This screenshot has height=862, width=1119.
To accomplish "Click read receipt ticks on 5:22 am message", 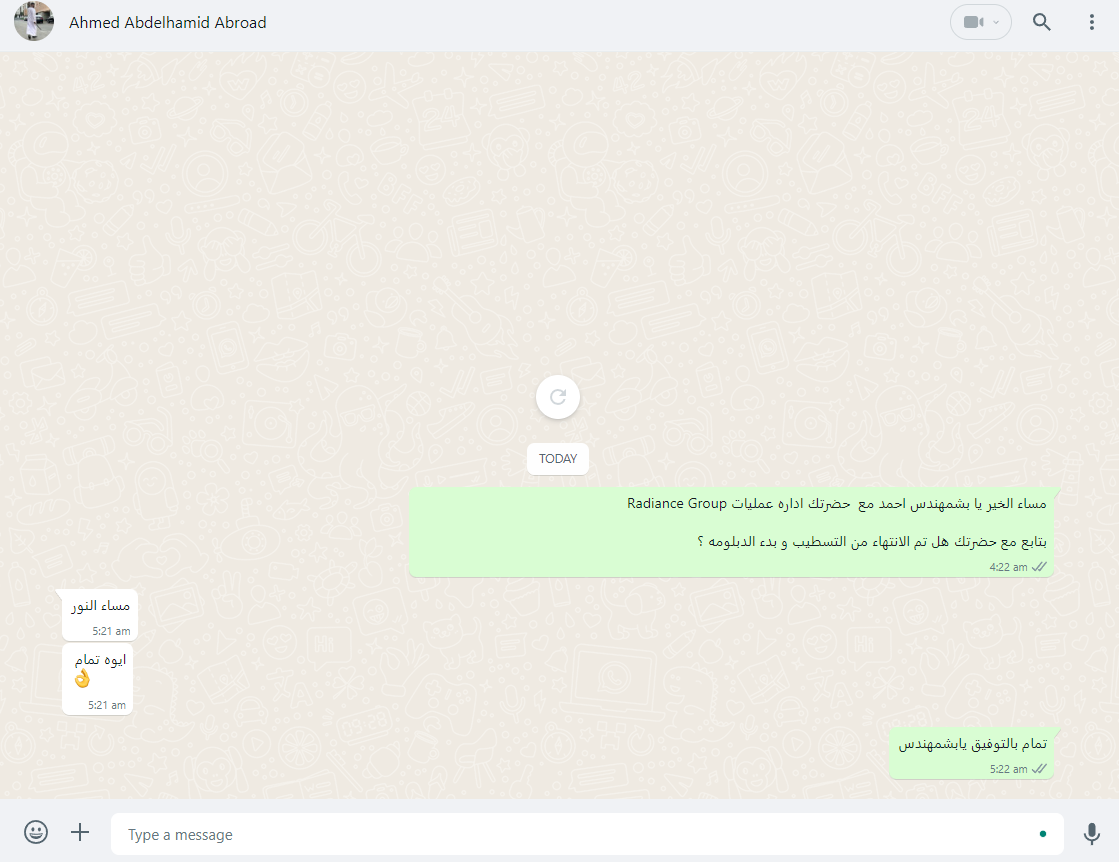I will [x=1039, y=769].
